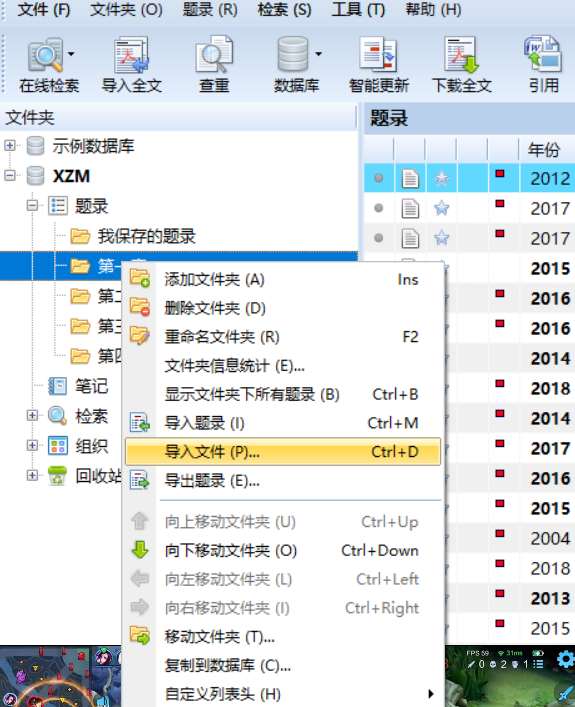Viewport: 575px width, 707px height.
Task: Open 自定义列表头 (H) submenu arrow
Action: tap(431, 694)
